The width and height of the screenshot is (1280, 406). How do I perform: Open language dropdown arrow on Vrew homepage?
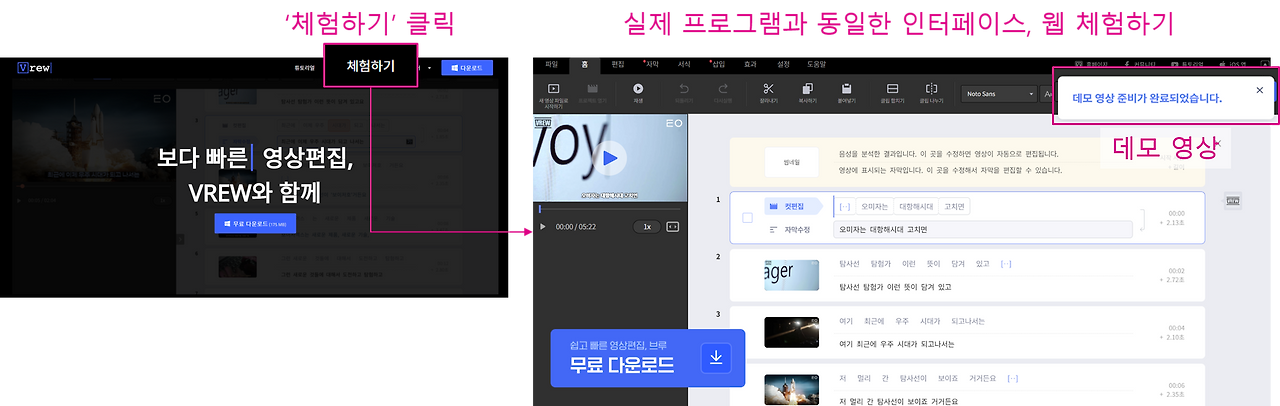pyautogui.click(x=429, y=68)
